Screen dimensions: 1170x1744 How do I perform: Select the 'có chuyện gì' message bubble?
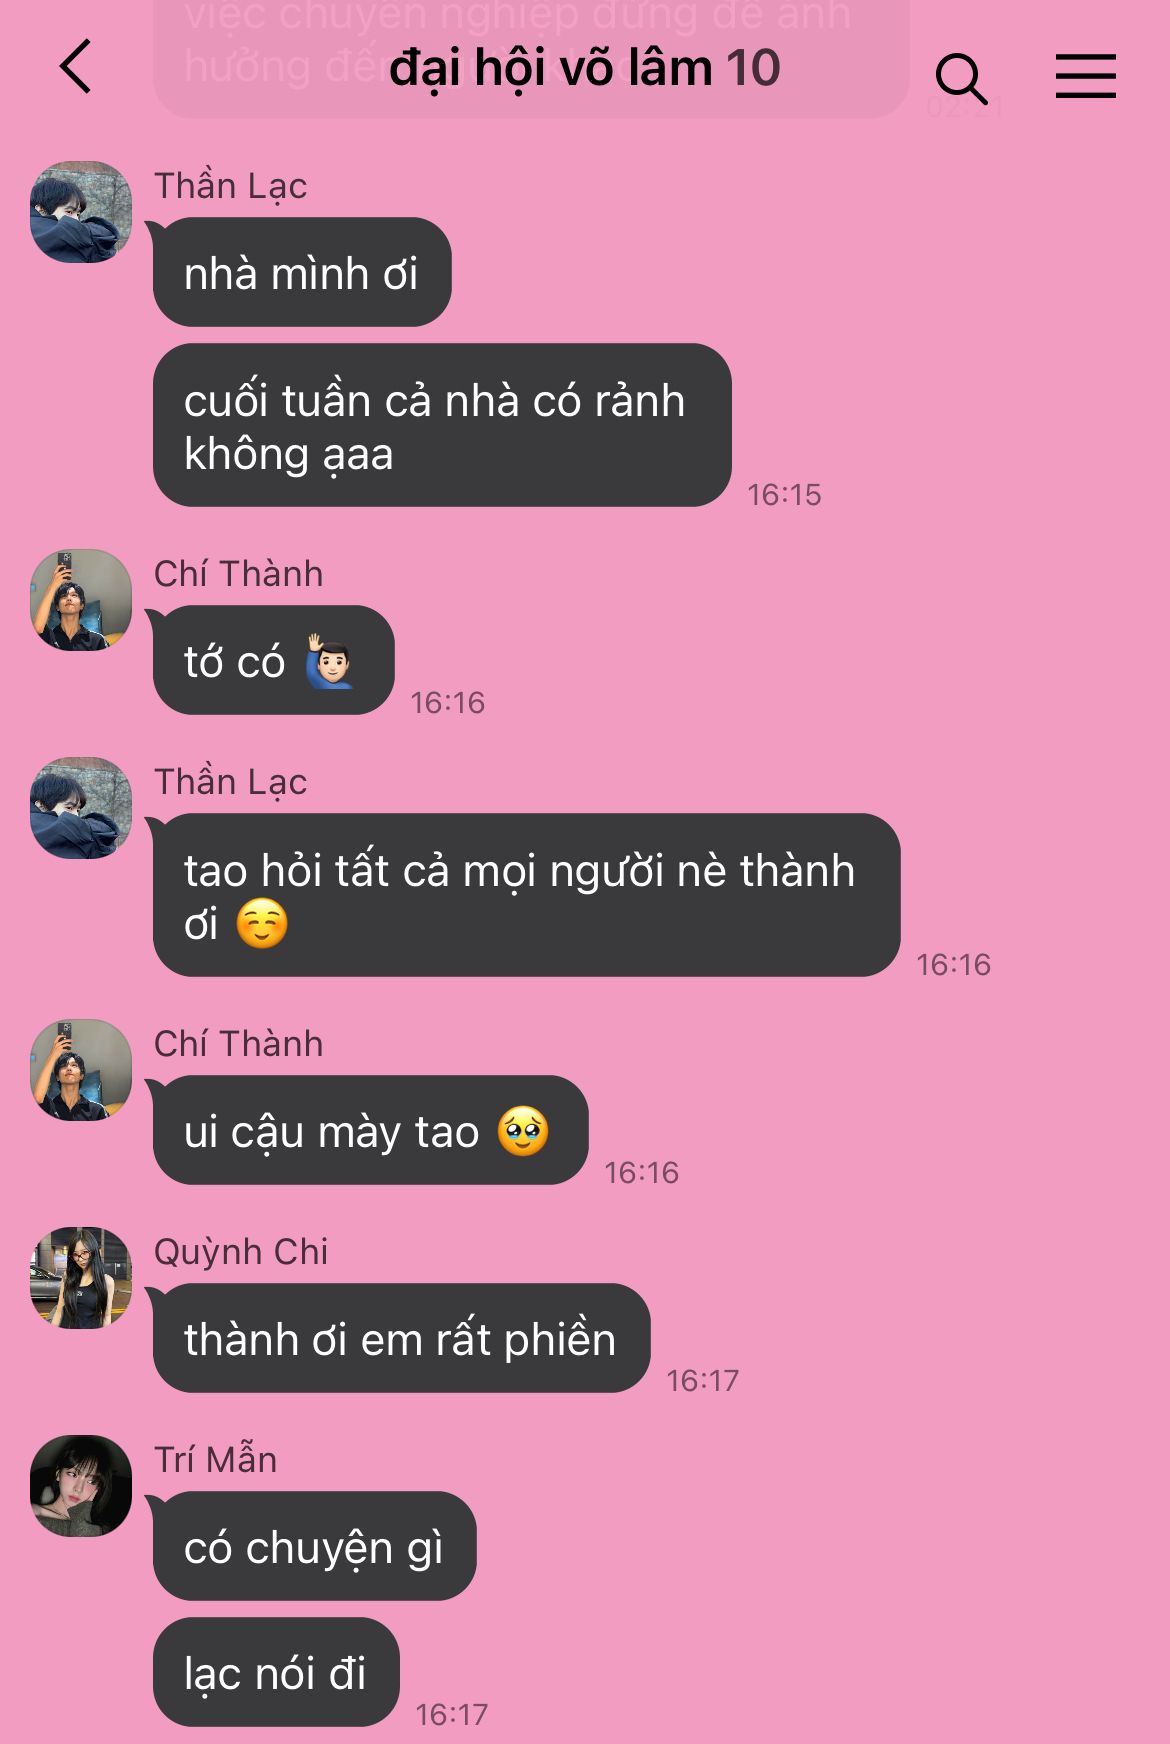[314, 1546]
